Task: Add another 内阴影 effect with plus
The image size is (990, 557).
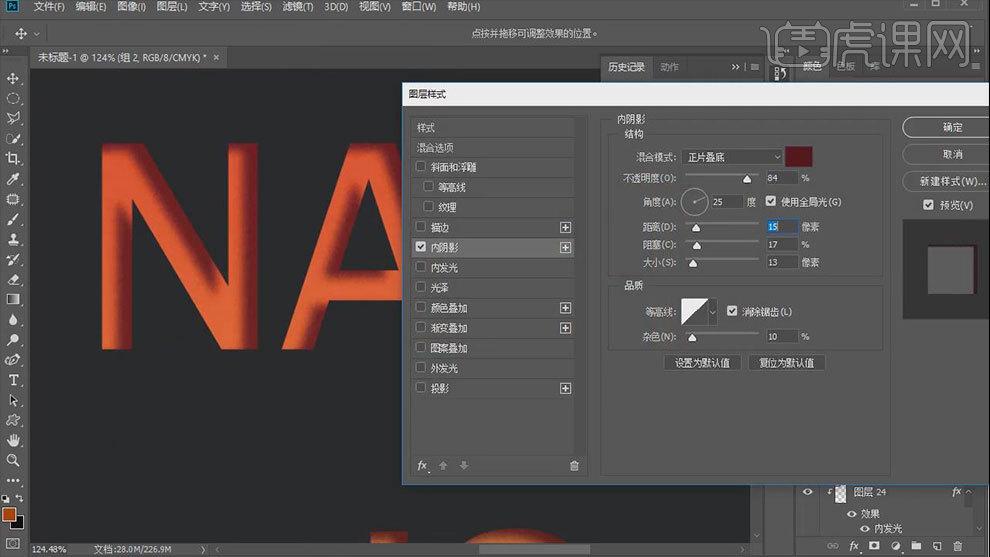Action: pos(565,248)
